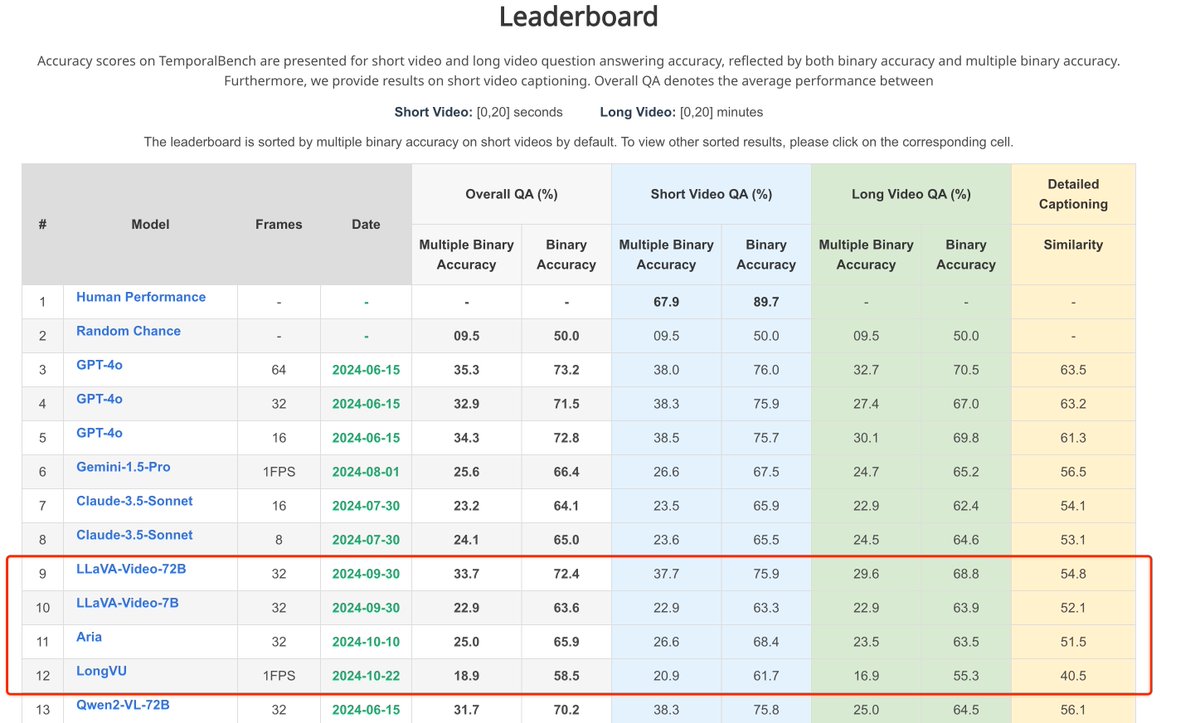Open the Random Chance model link

(128, 331)
